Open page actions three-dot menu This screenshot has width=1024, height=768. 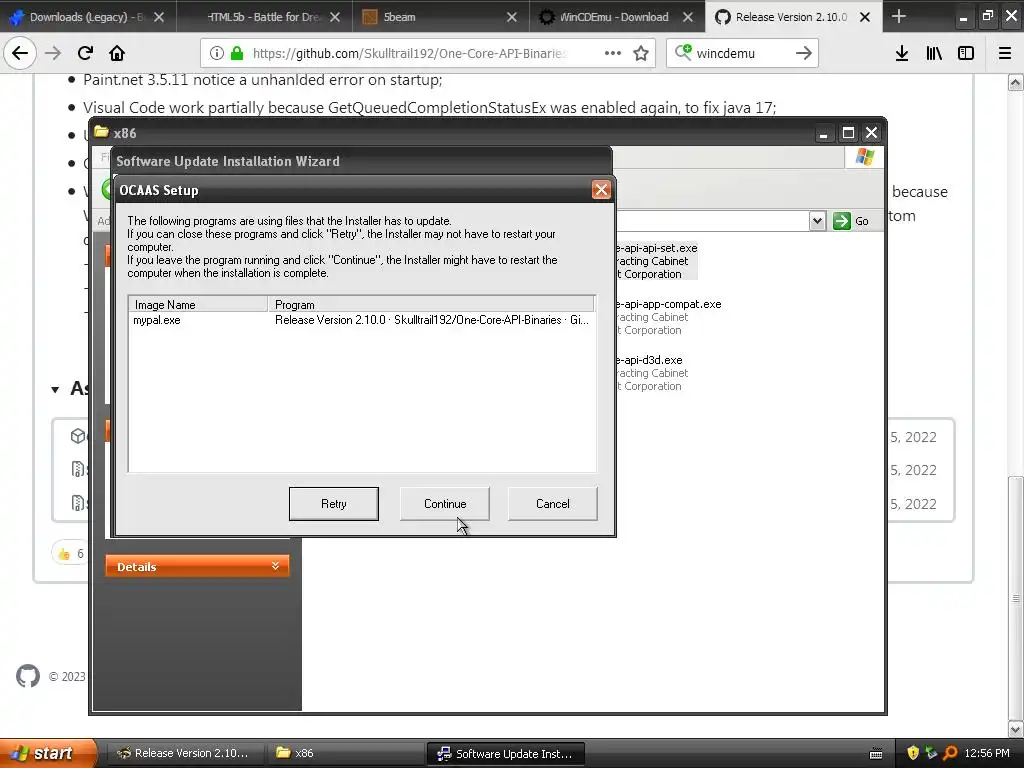(613, 53)
